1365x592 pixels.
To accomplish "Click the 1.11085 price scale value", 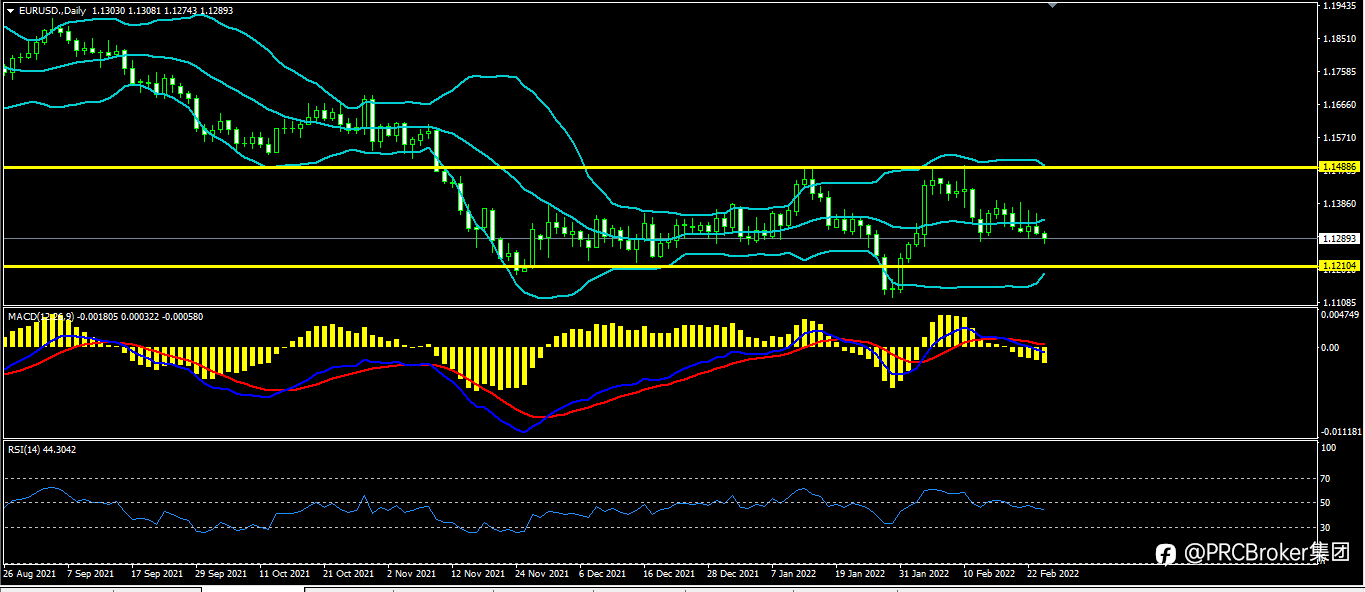I will (1338, 302).
